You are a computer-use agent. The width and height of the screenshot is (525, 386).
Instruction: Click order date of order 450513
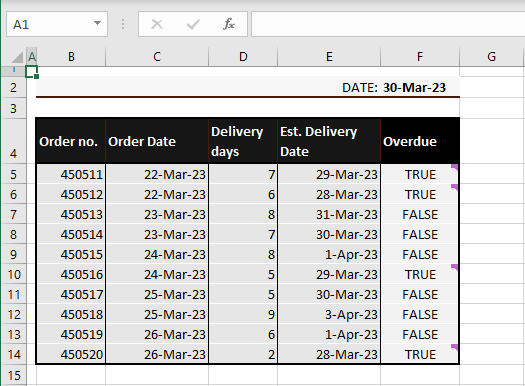tap(157, 214)
